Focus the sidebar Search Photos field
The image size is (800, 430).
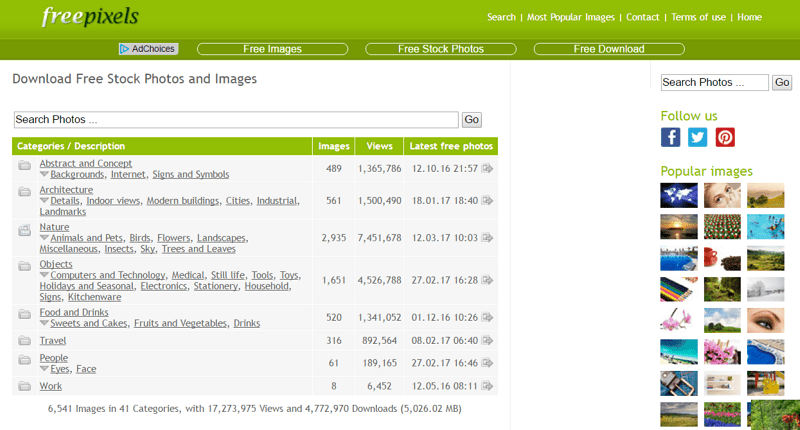[x=714, y=82]
